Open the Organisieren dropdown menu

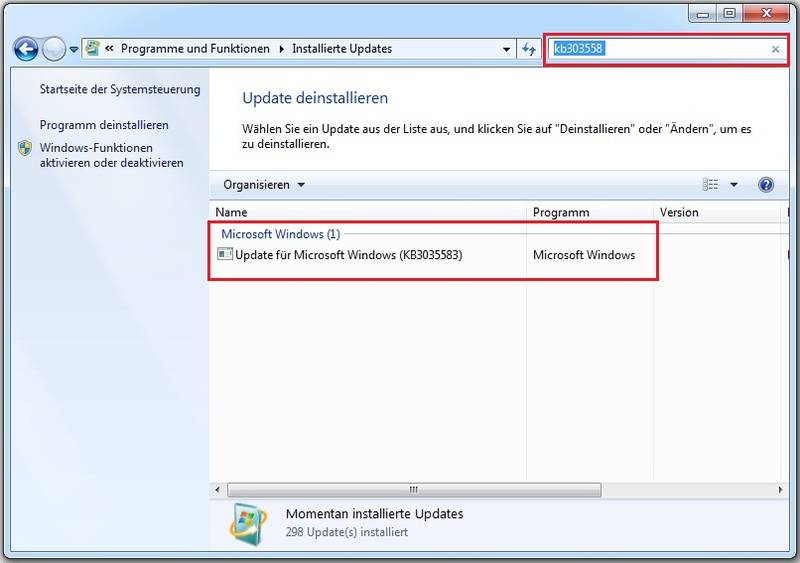(x=264, y=185)
